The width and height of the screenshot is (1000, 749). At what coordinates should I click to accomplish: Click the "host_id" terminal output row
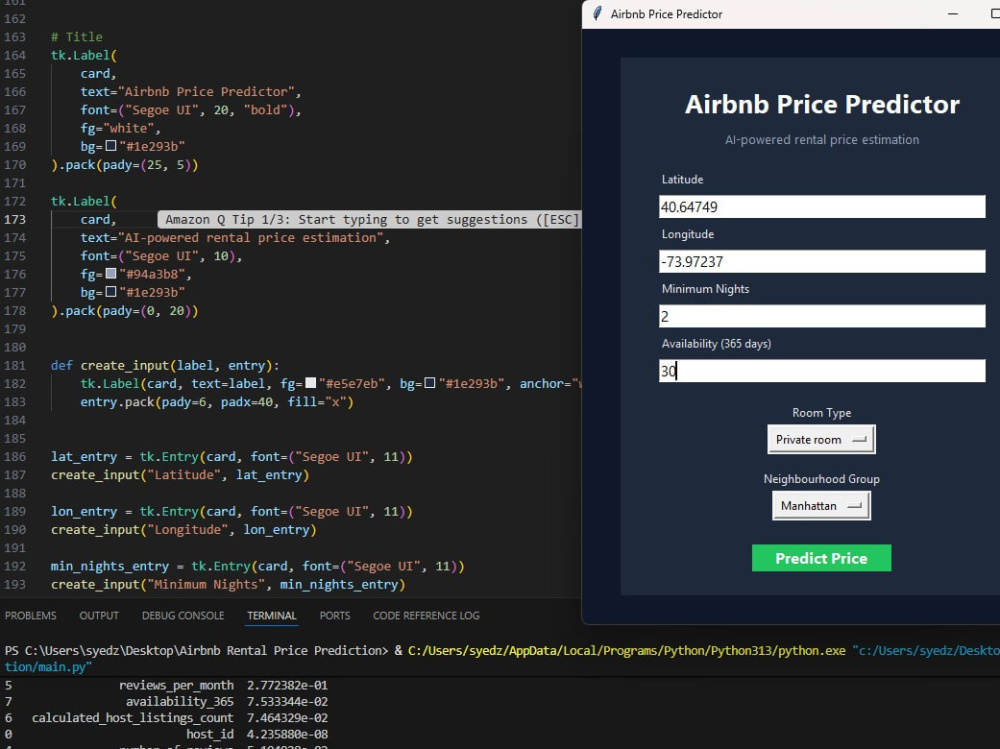(x=166, y=734)
